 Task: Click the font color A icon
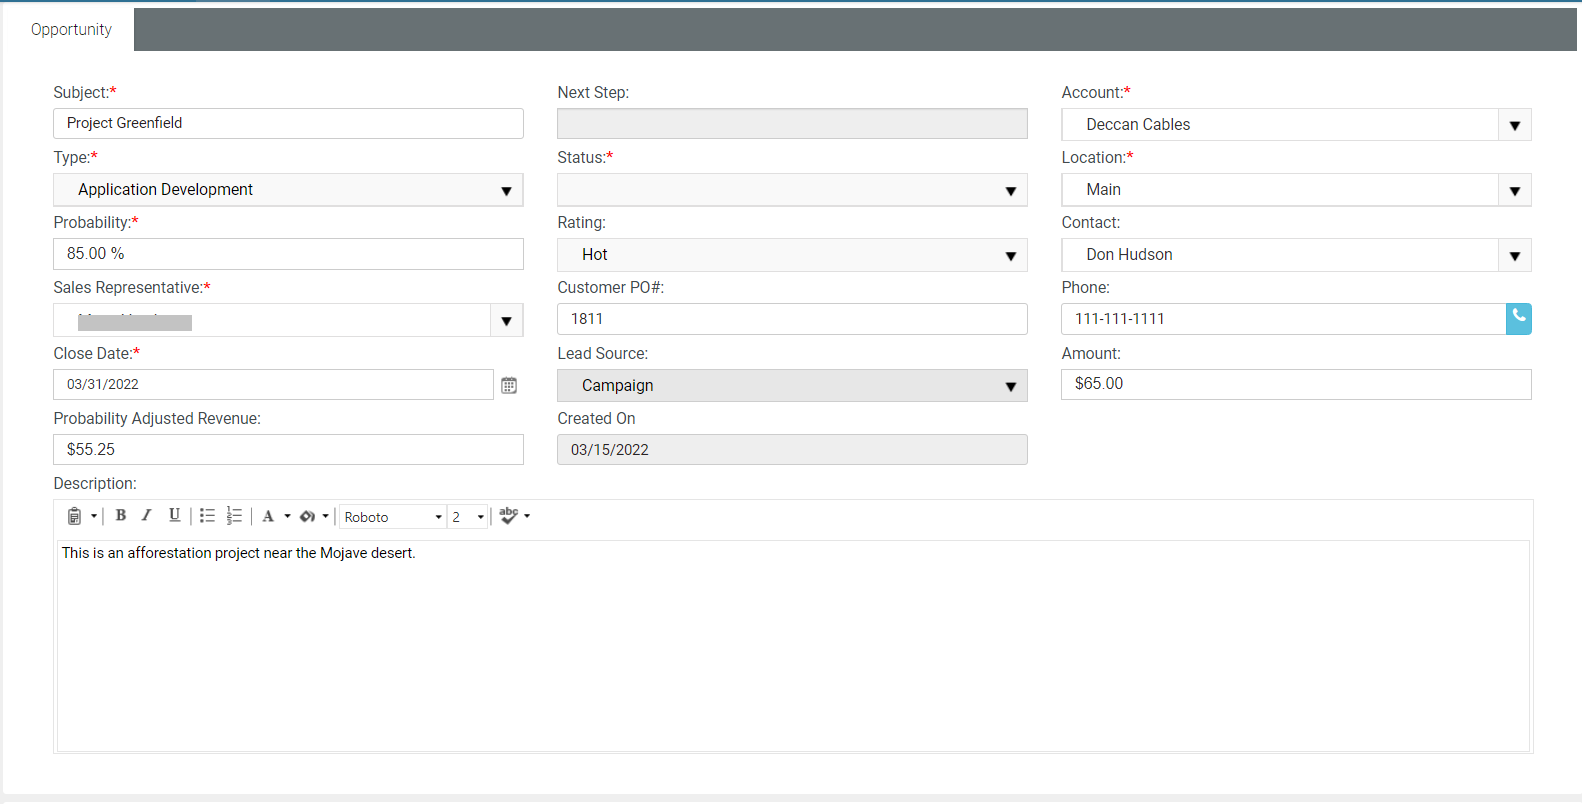(268, 516)
